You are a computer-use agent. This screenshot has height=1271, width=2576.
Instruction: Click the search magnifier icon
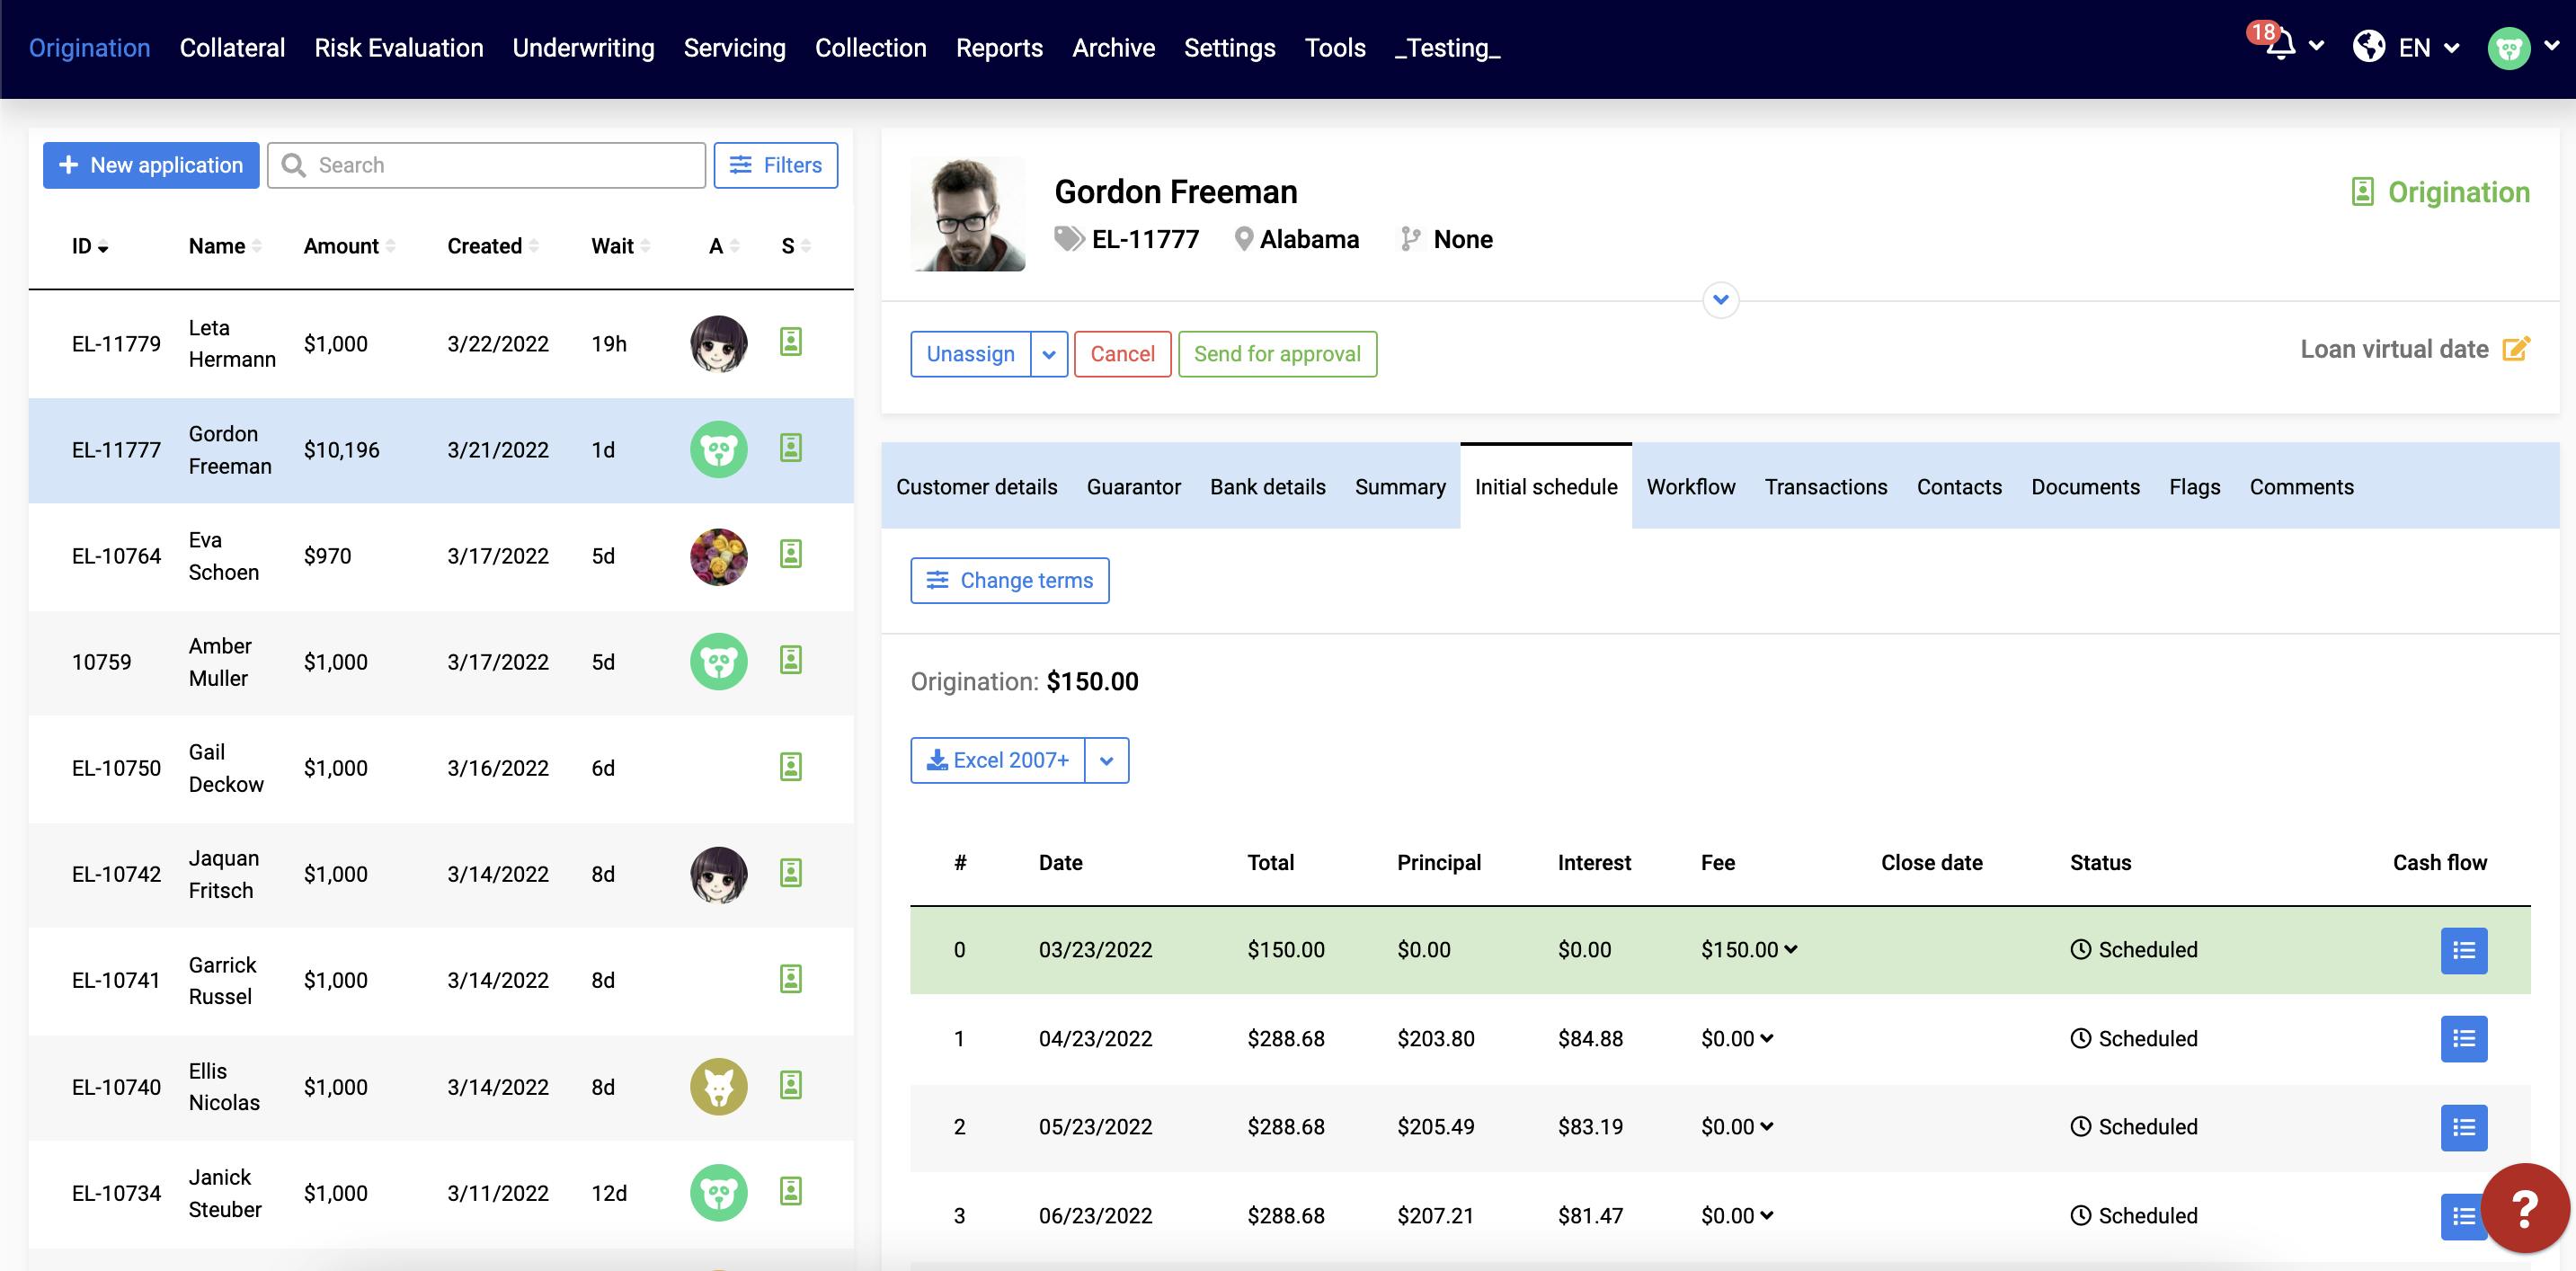pyautogui.click(x=294, y=165)
